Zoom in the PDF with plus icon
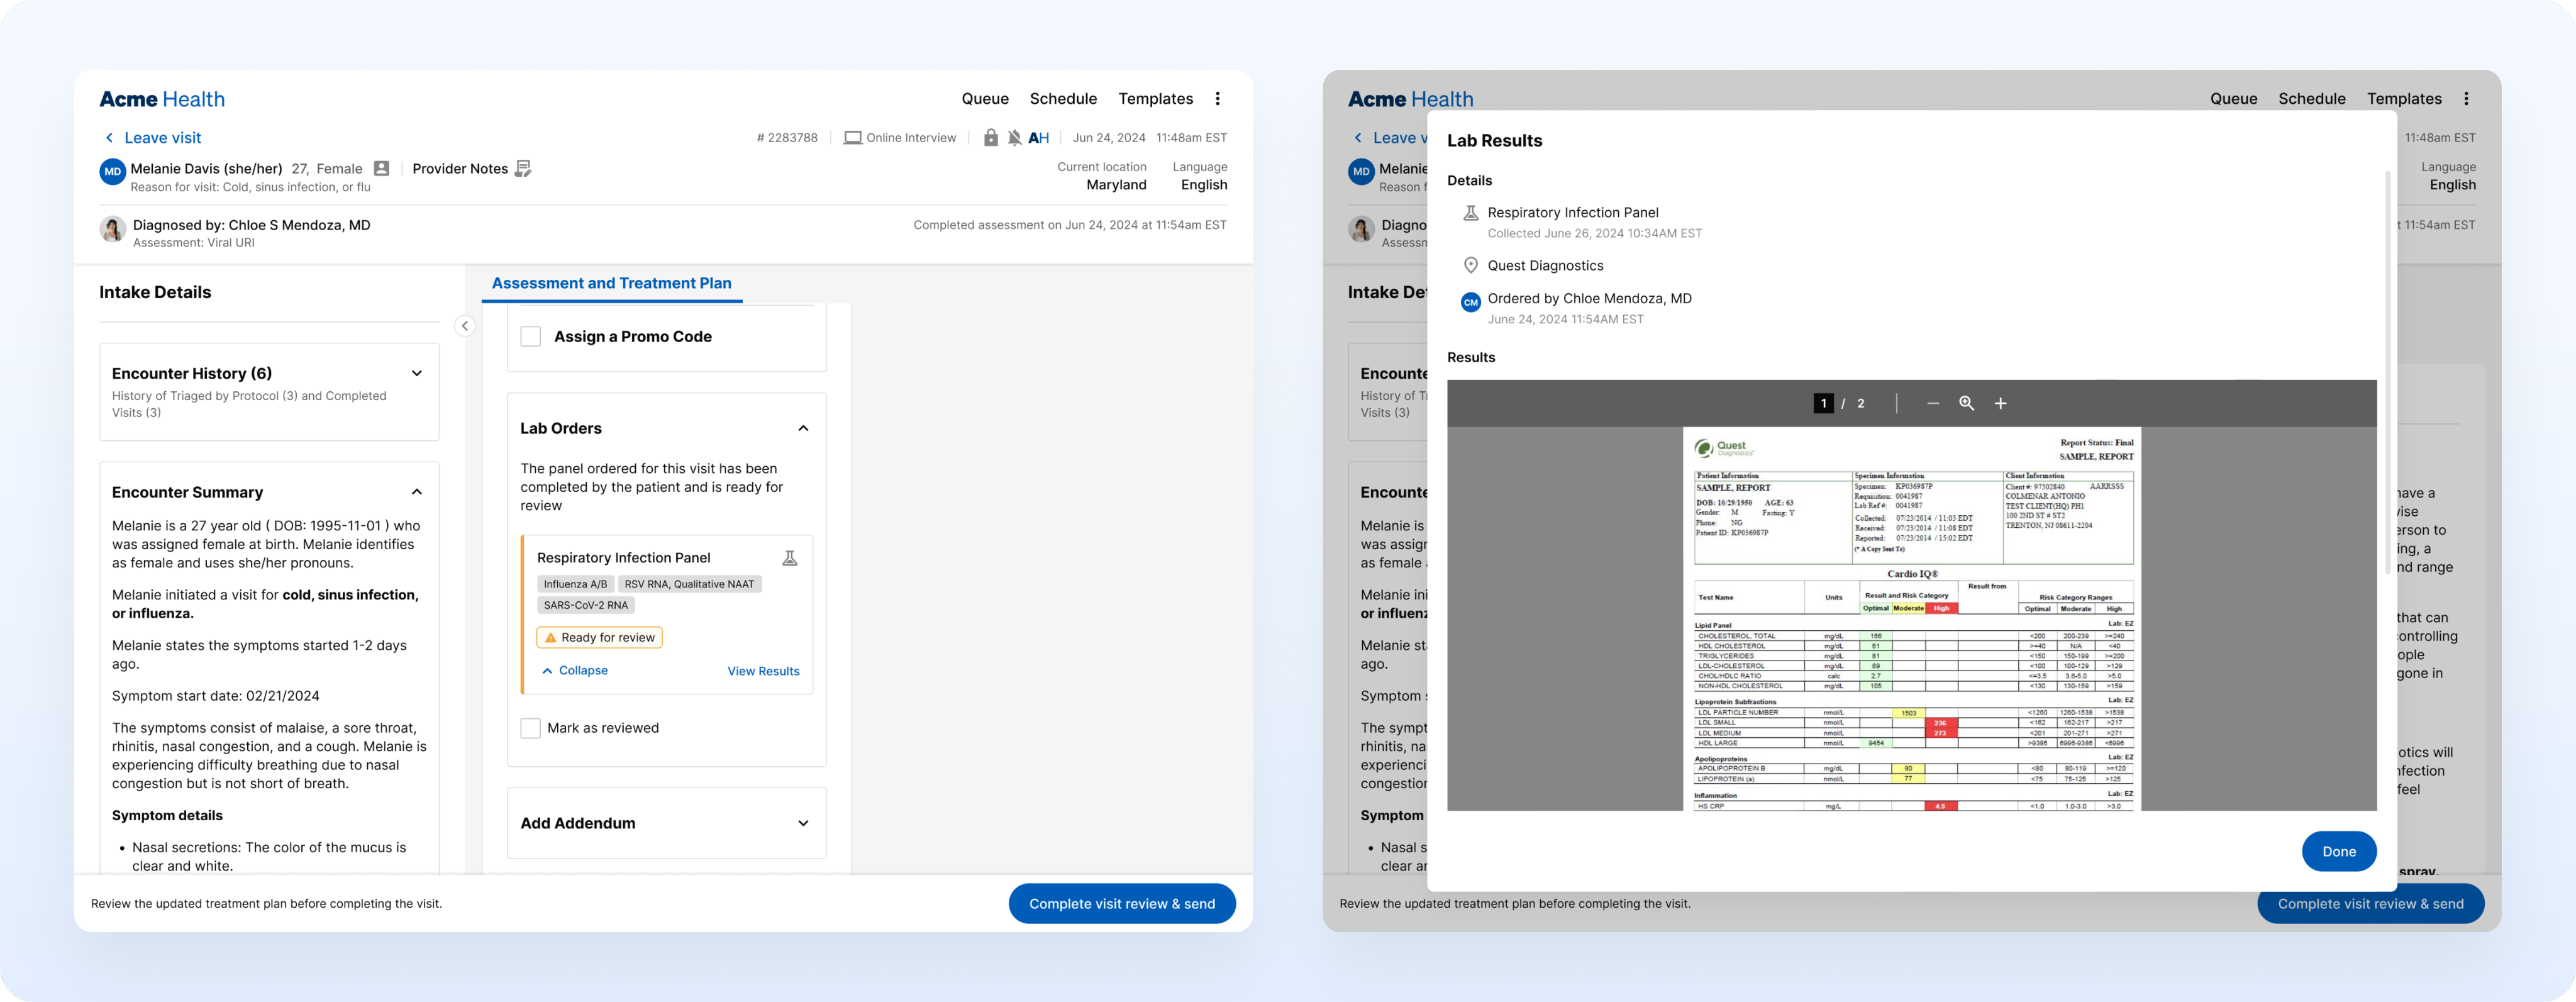This screenshot has height=1002, width=2576. tap(2000, 403)
